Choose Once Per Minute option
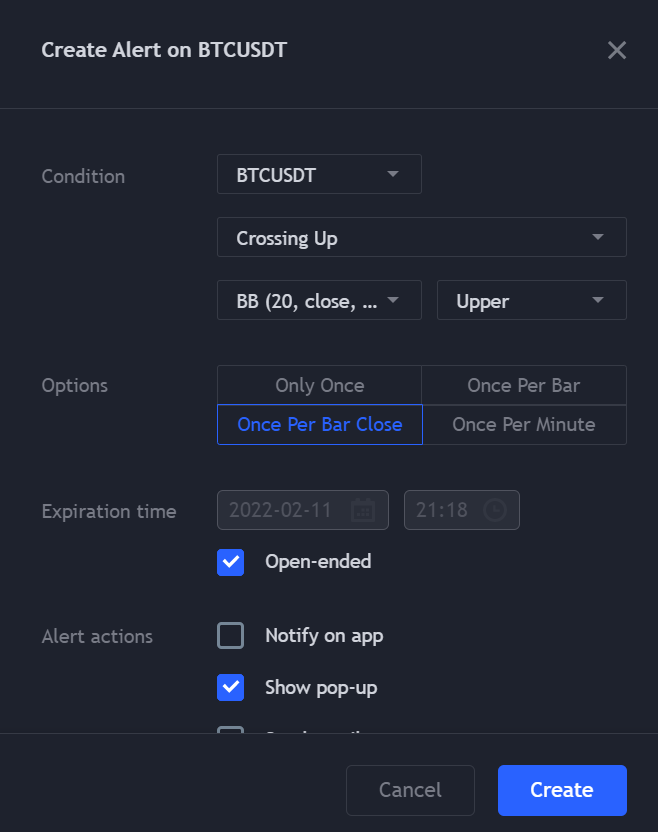The image size is (658, 832). tap(523, 424)
